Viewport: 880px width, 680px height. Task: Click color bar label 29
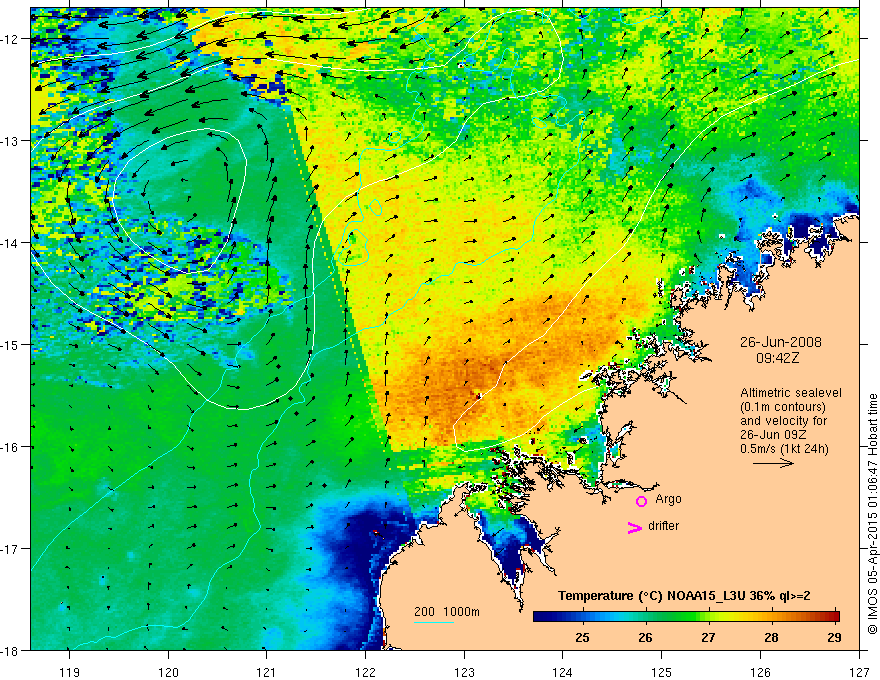point(835,637)
